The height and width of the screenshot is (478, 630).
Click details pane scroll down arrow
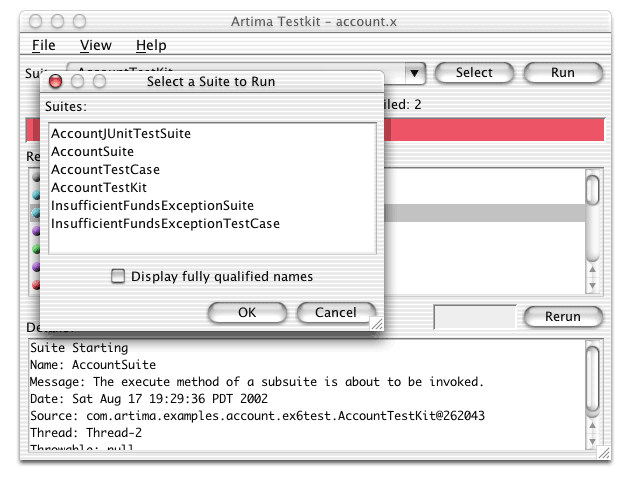[593, 441]
